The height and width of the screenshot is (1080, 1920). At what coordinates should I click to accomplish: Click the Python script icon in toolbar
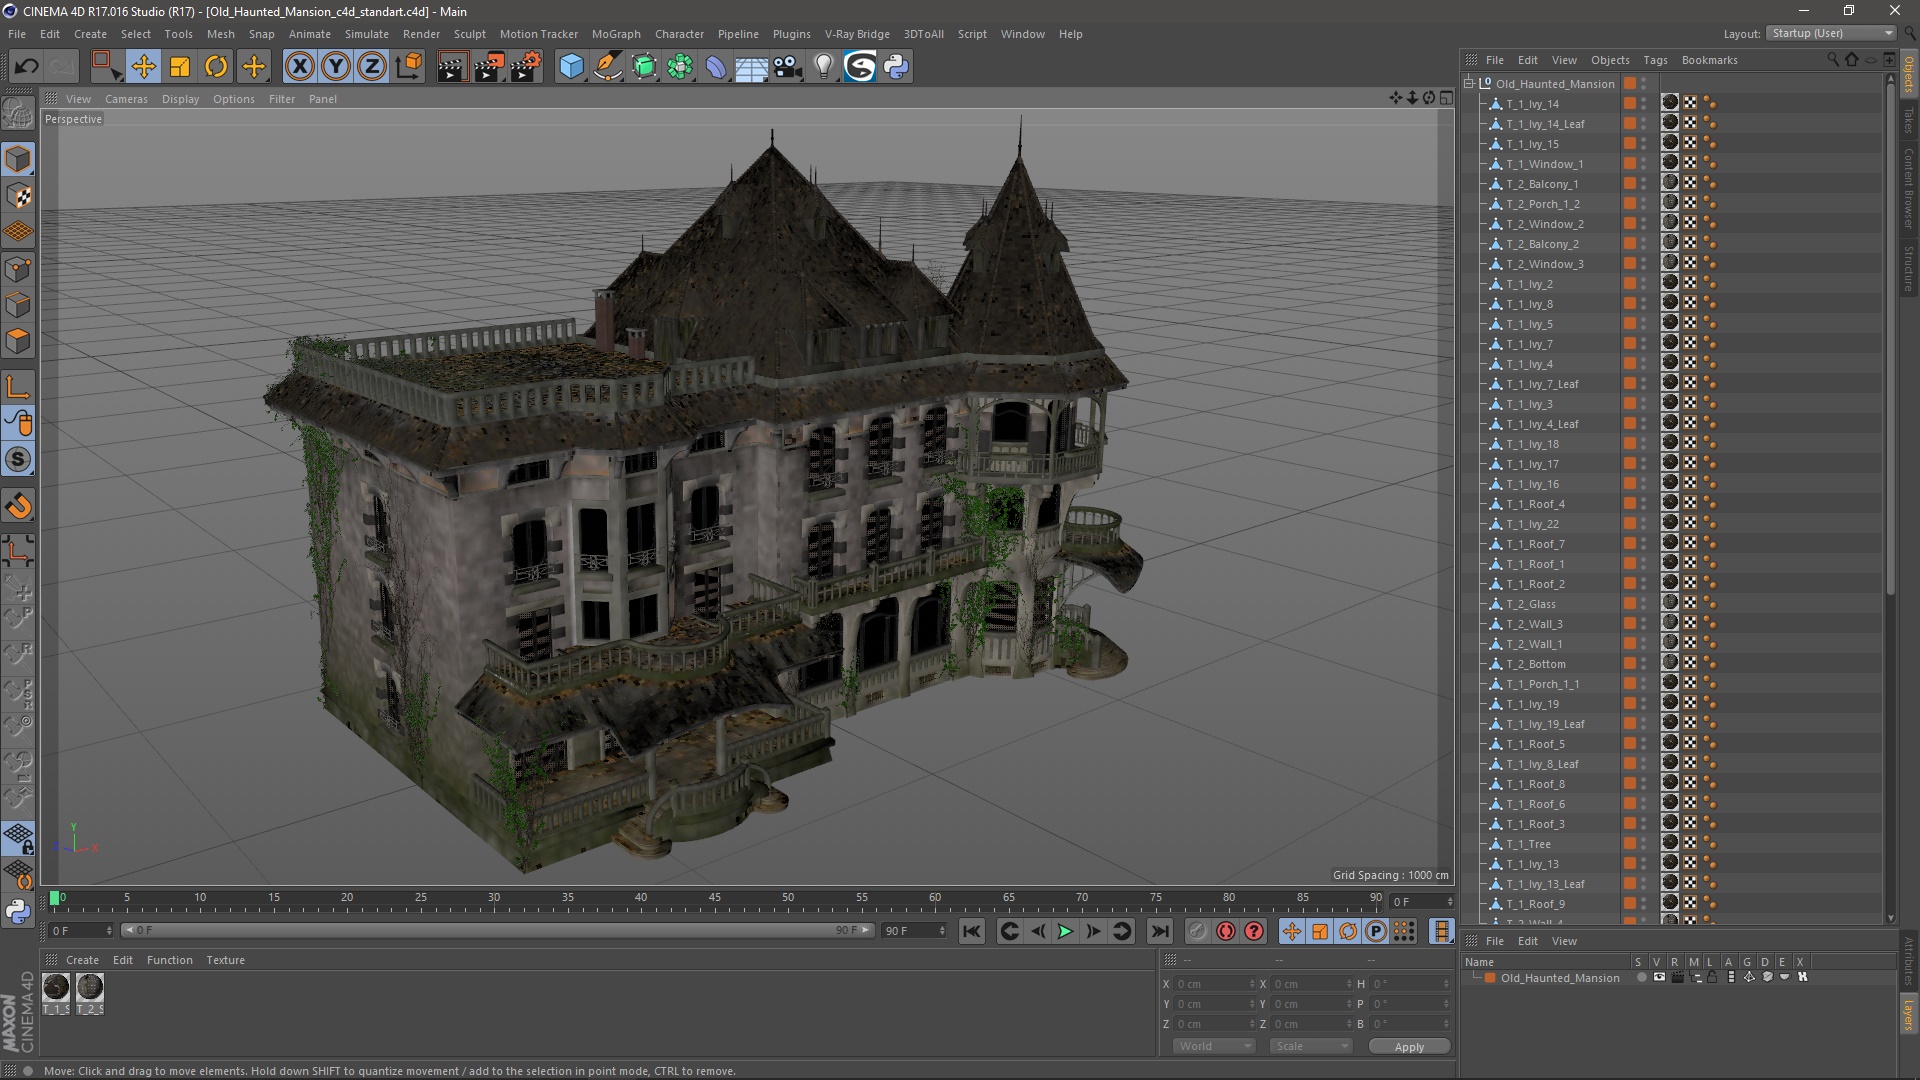[896, 67]
